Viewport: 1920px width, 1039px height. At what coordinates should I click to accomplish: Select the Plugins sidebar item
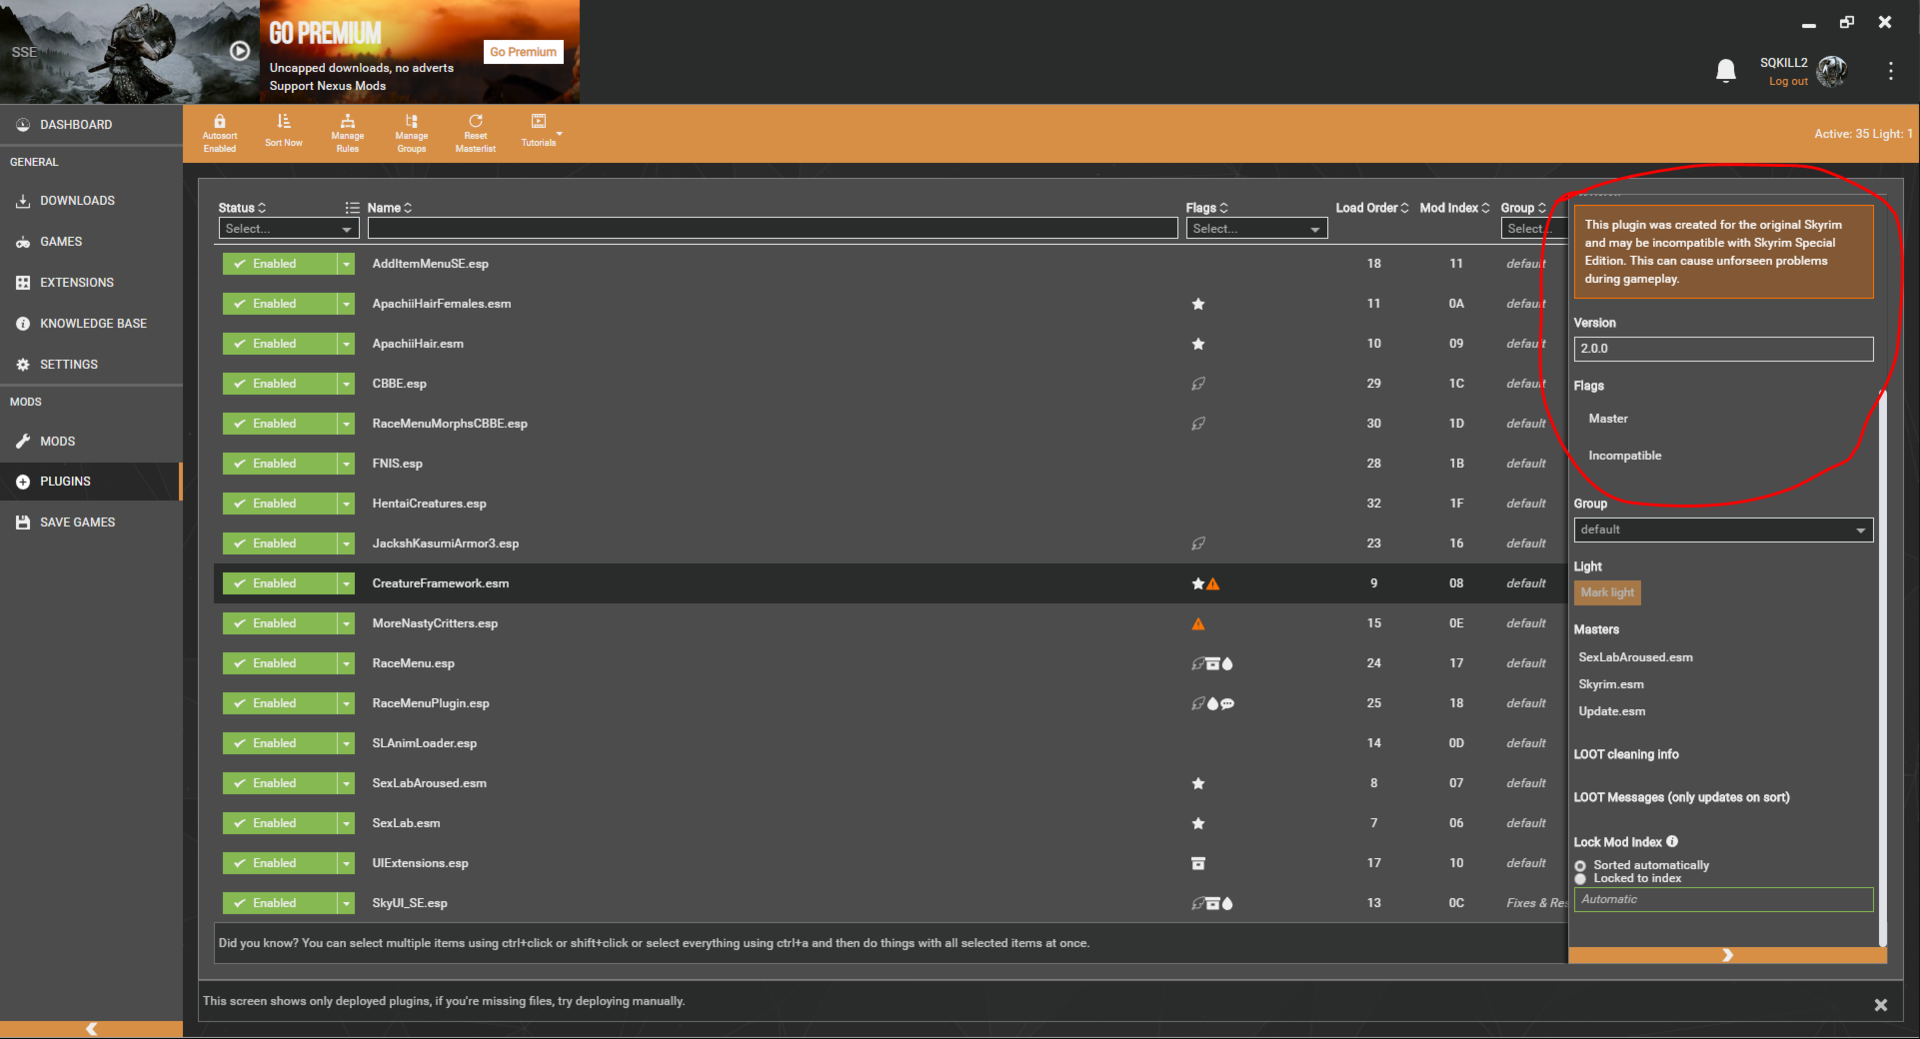pyautogui.click(x=91, y=481)
